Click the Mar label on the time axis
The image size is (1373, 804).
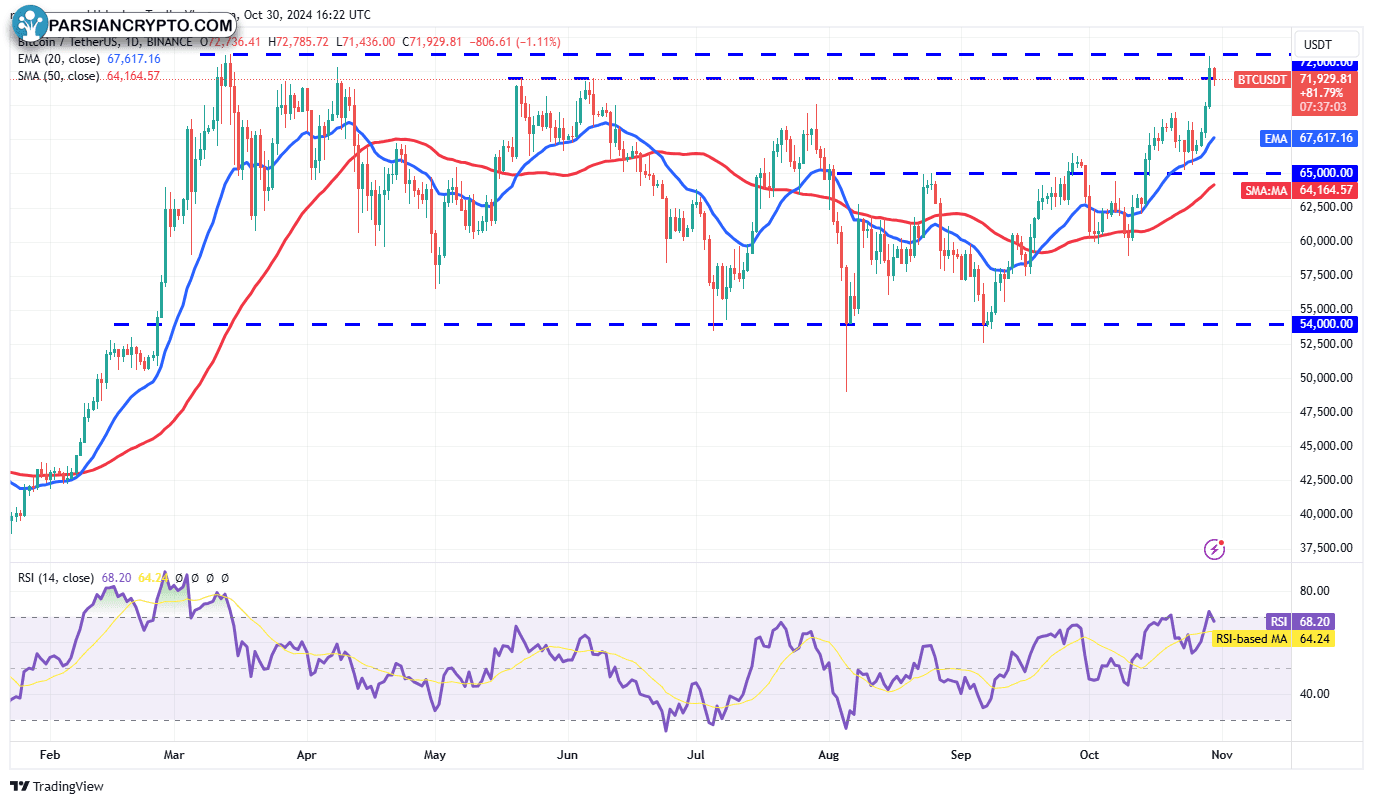click(175, 755)
